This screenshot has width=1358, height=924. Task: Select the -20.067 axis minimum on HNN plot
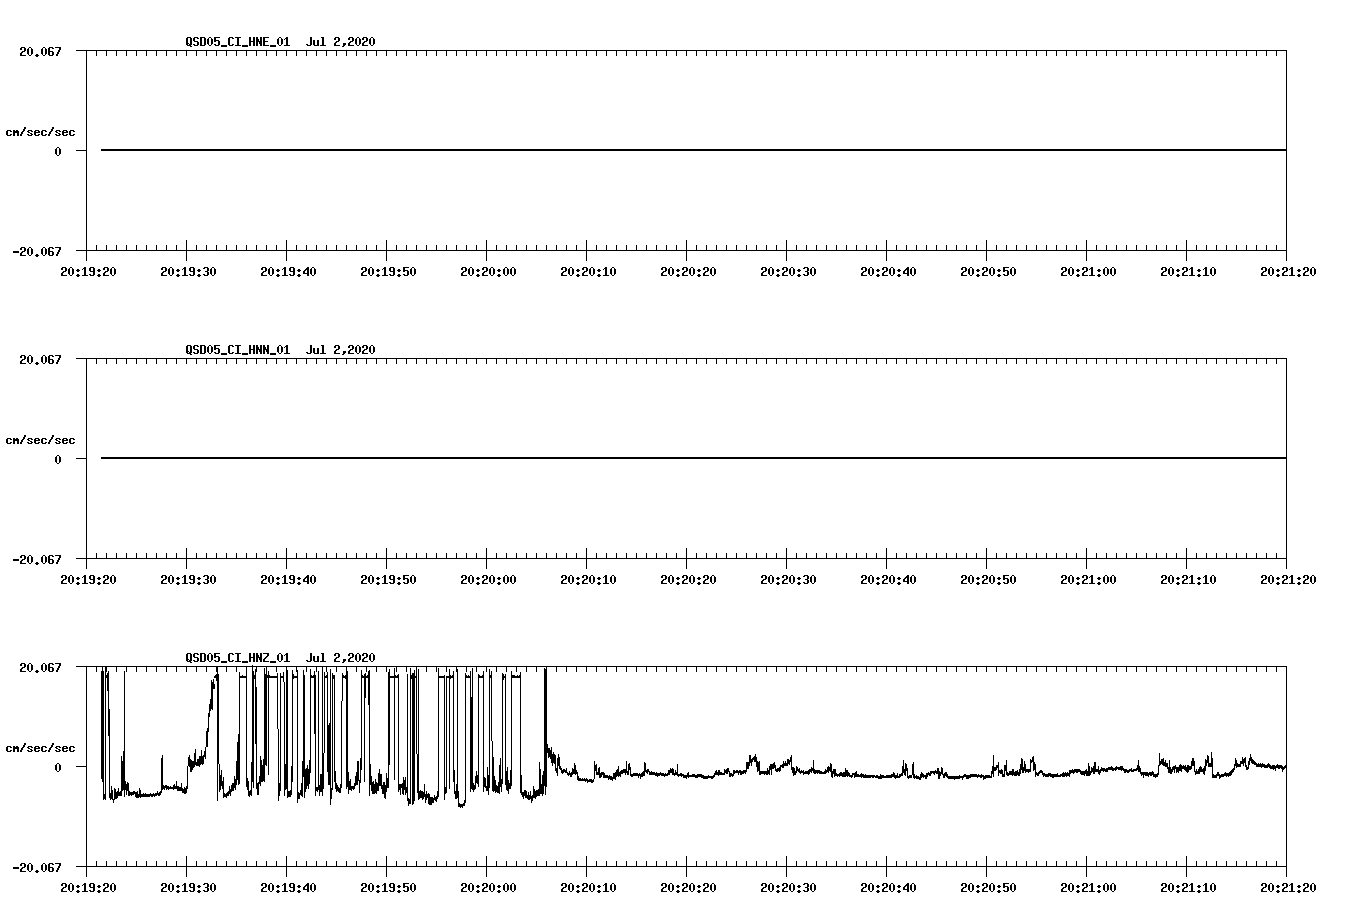37,559
